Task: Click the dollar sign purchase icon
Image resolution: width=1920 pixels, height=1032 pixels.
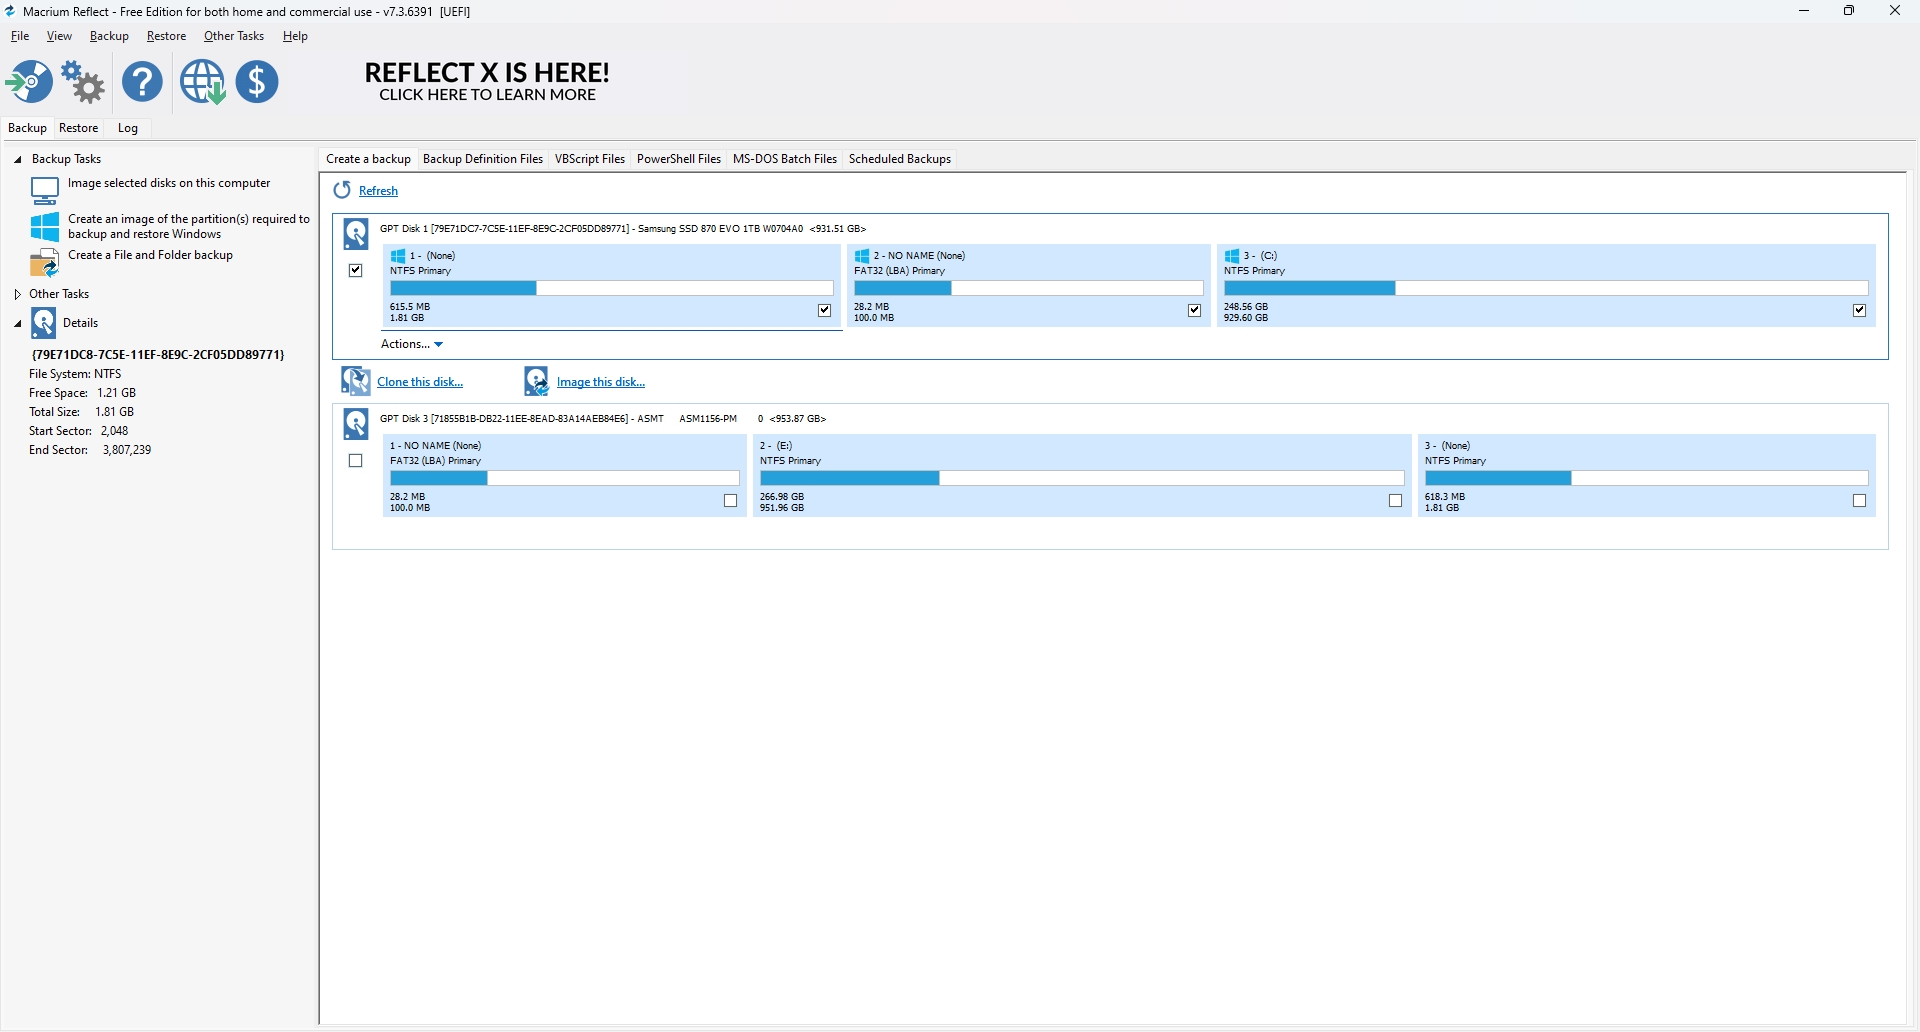Action: [x=258, y=82]
